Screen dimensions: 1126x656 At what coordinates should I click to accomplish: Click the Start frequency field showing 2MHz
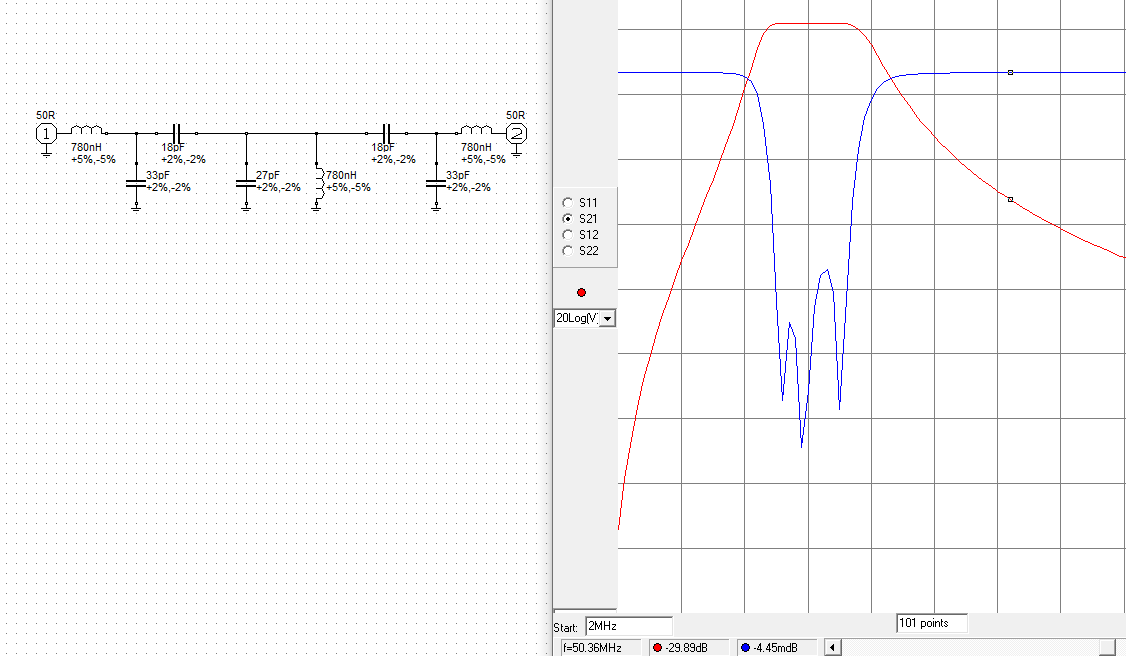(x=628, y=627)
